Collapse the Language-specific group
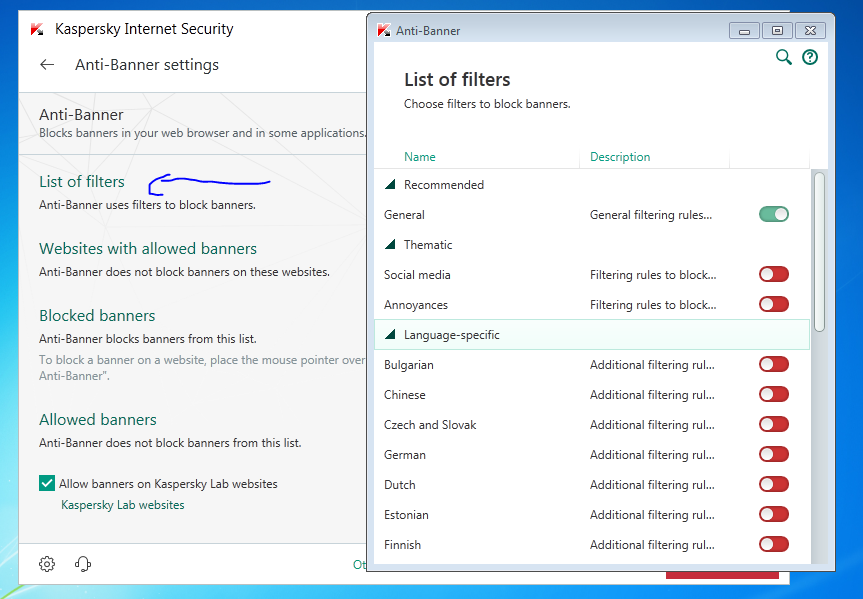Image resolution: width=863 pixels, height=599 pixels. (391, 335)
